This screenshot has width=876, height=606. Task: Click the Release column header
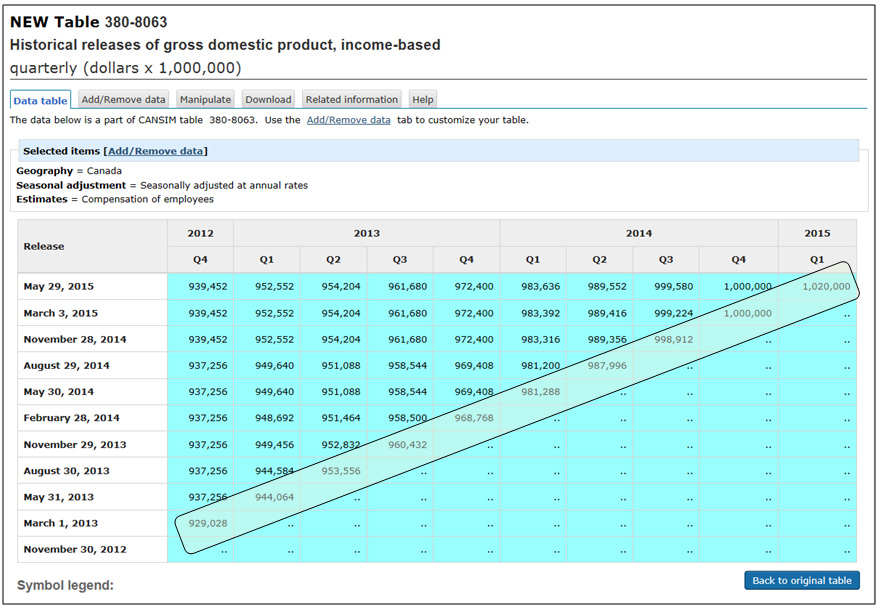tap(44, 246)
